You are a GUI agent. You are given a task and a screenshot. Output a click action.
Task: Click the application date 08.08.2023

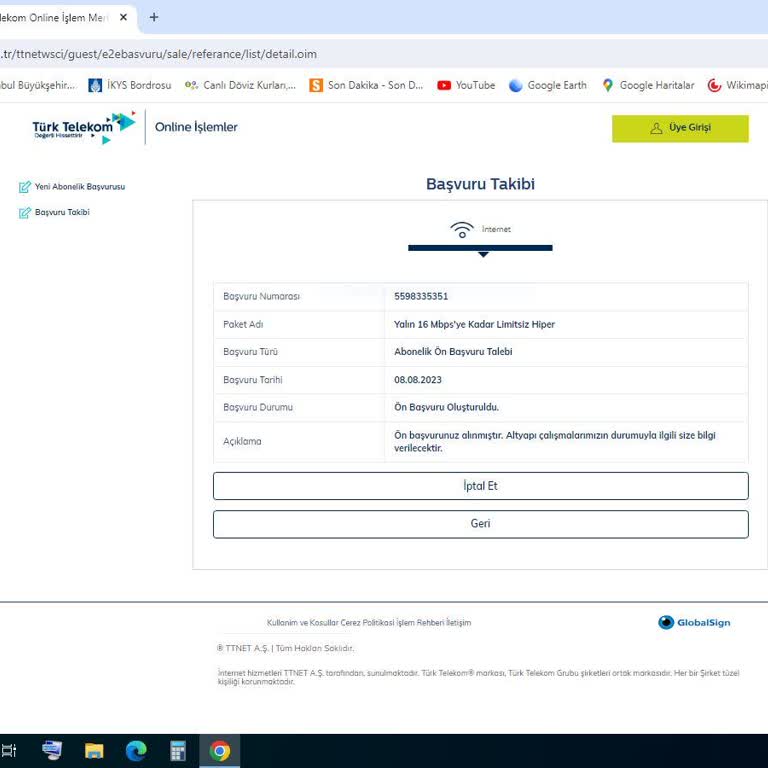[418, 380]
